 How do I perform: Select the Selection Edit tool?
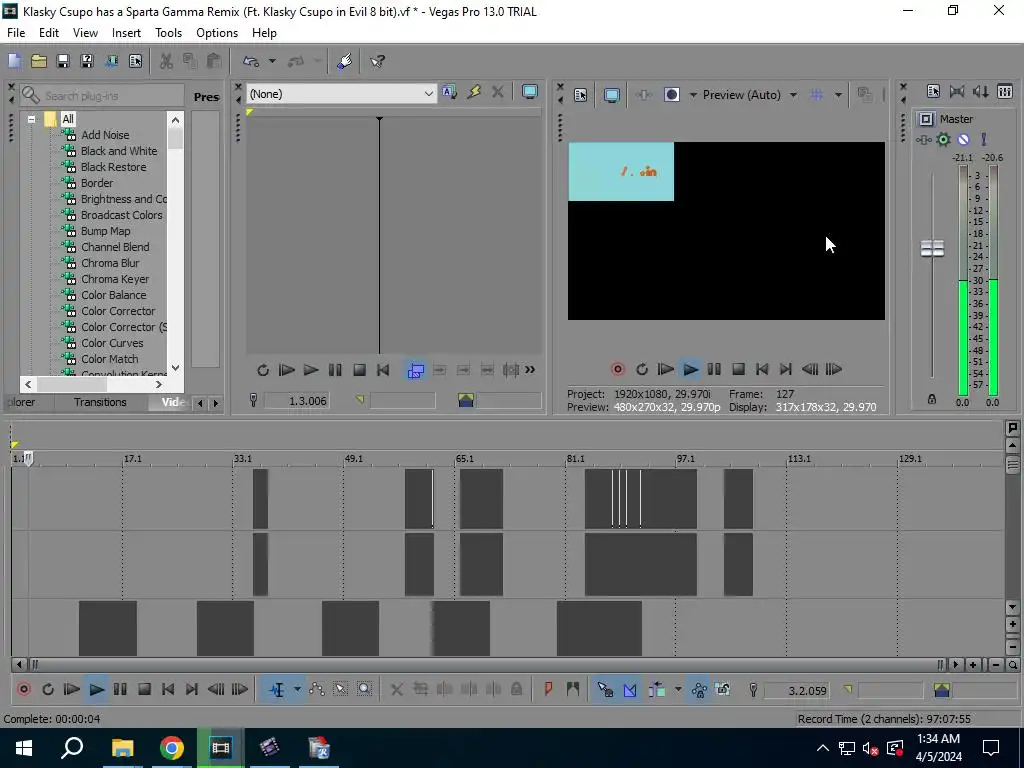(340, 689)
